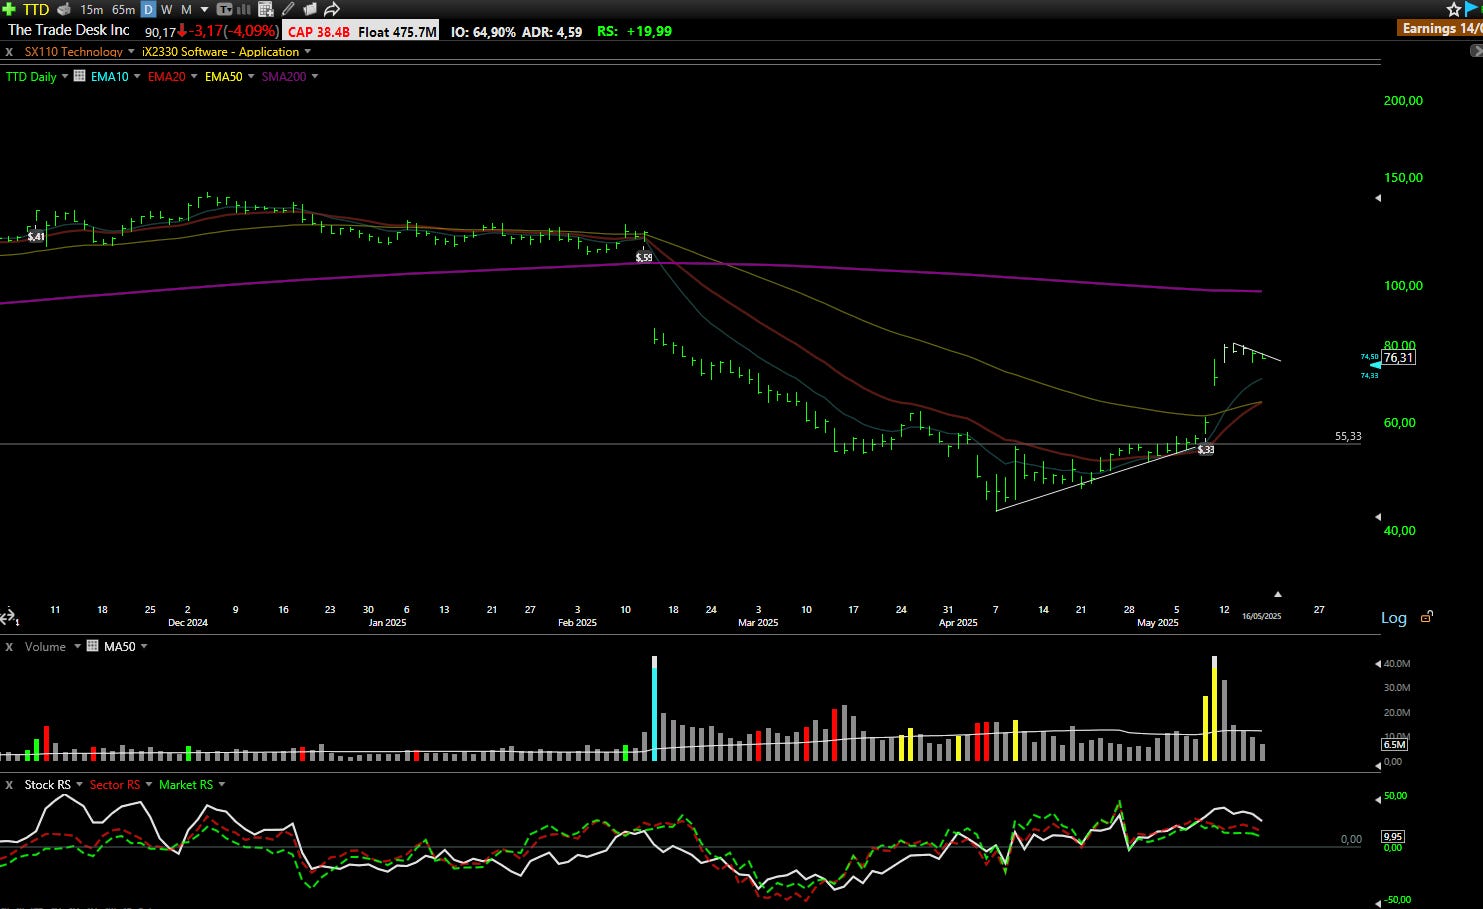Click the 9,95 RS value label
The image size is (1483, 909).
1393,836
